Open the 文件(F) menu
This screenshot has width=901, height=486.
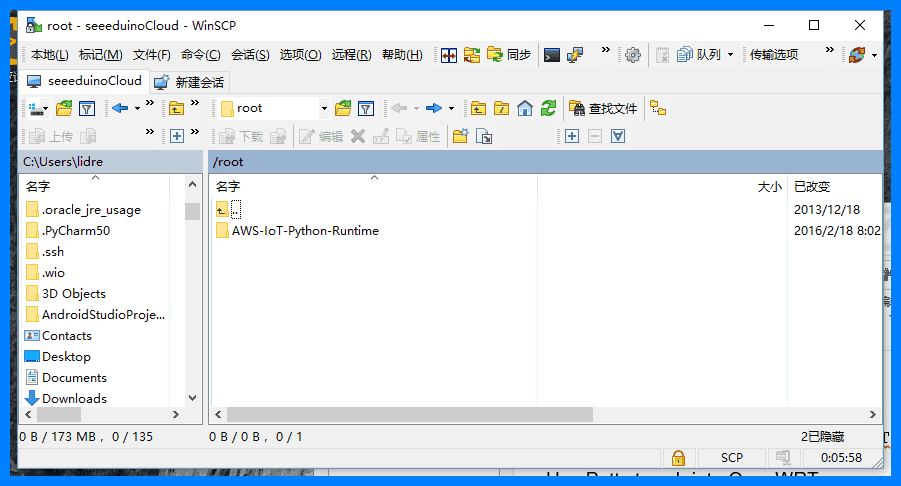(x=152, y=55)
